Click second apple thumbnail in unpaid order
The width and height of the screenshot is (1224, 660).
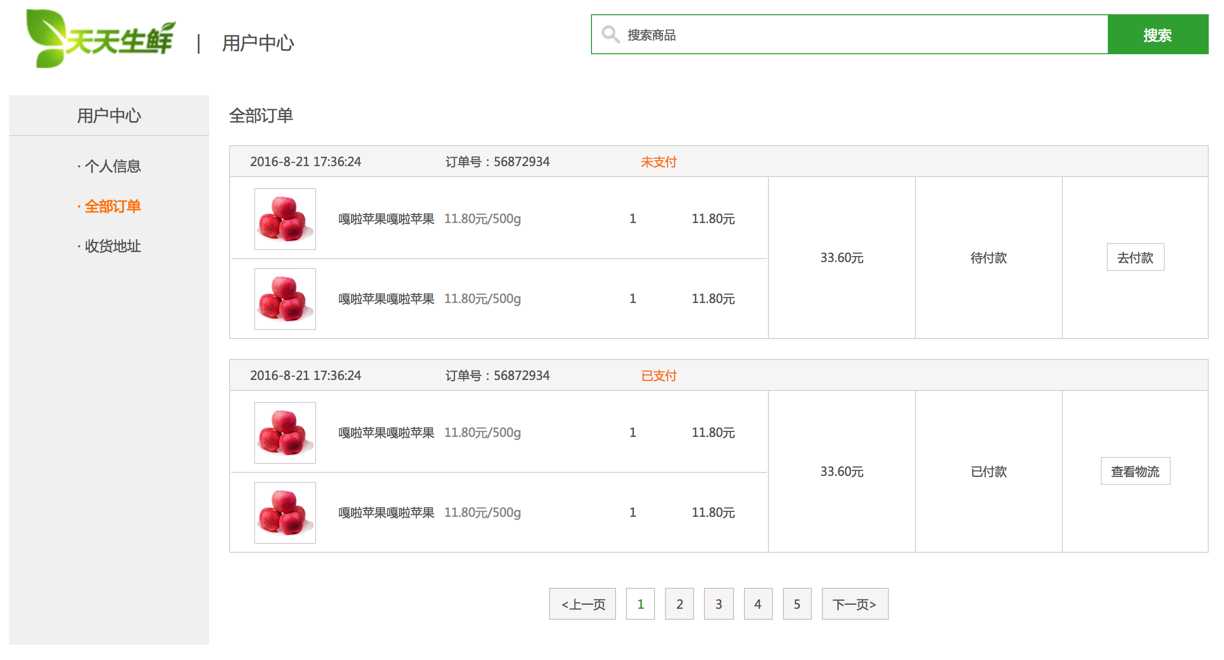click(x=285, y=299)
